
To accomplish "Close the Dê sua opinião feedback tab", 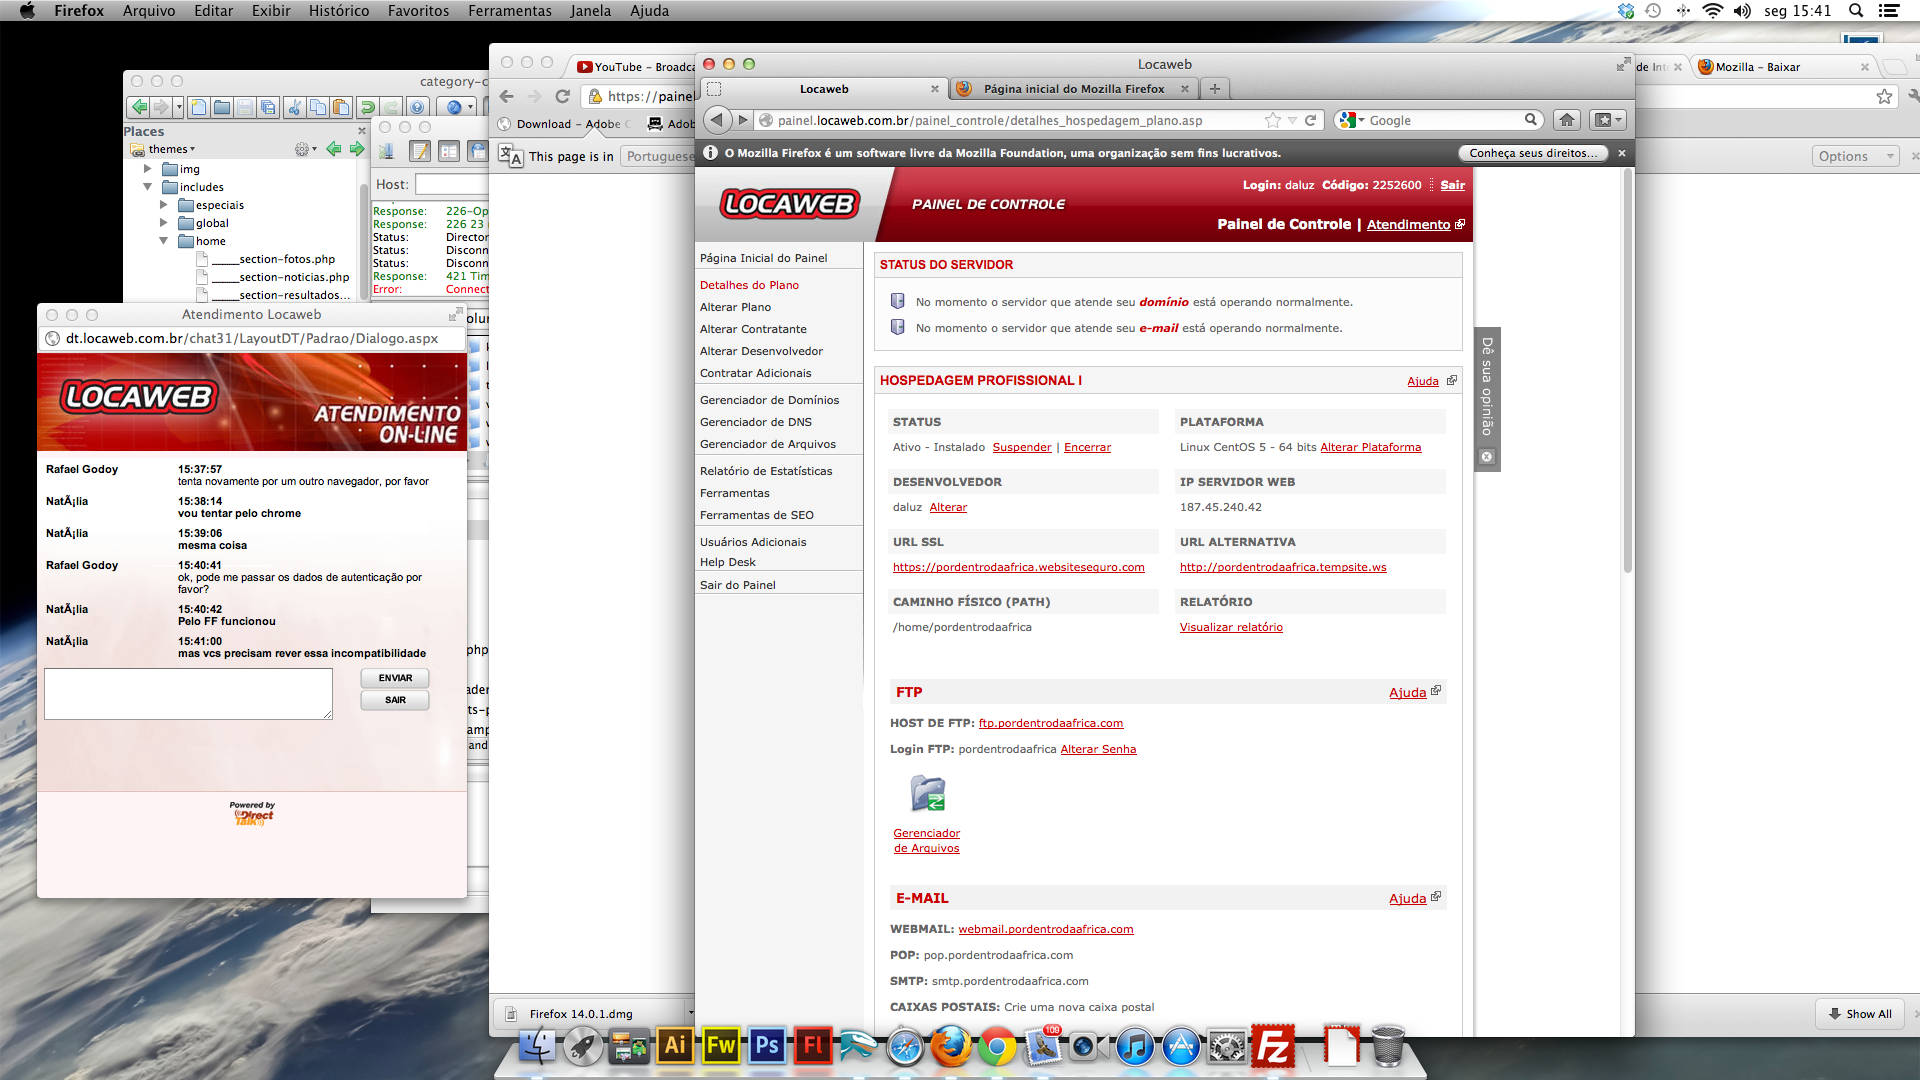I will (x=1487, y=457).
